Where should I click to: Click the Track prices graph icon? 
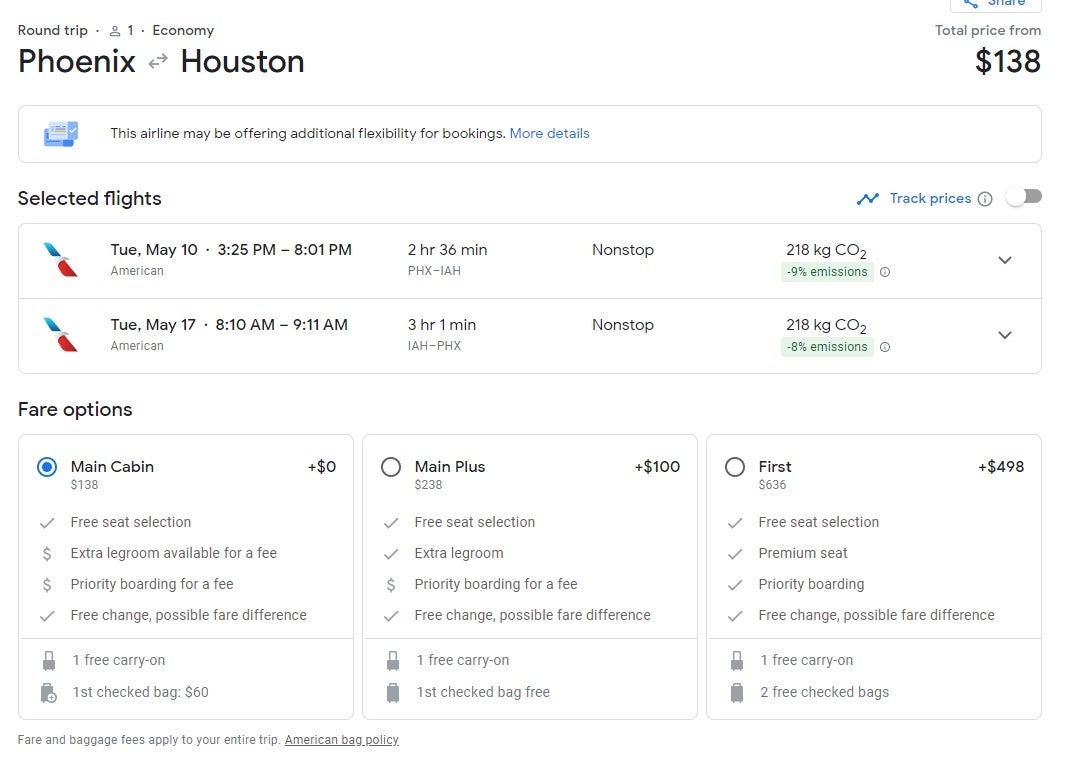(867, 199)
